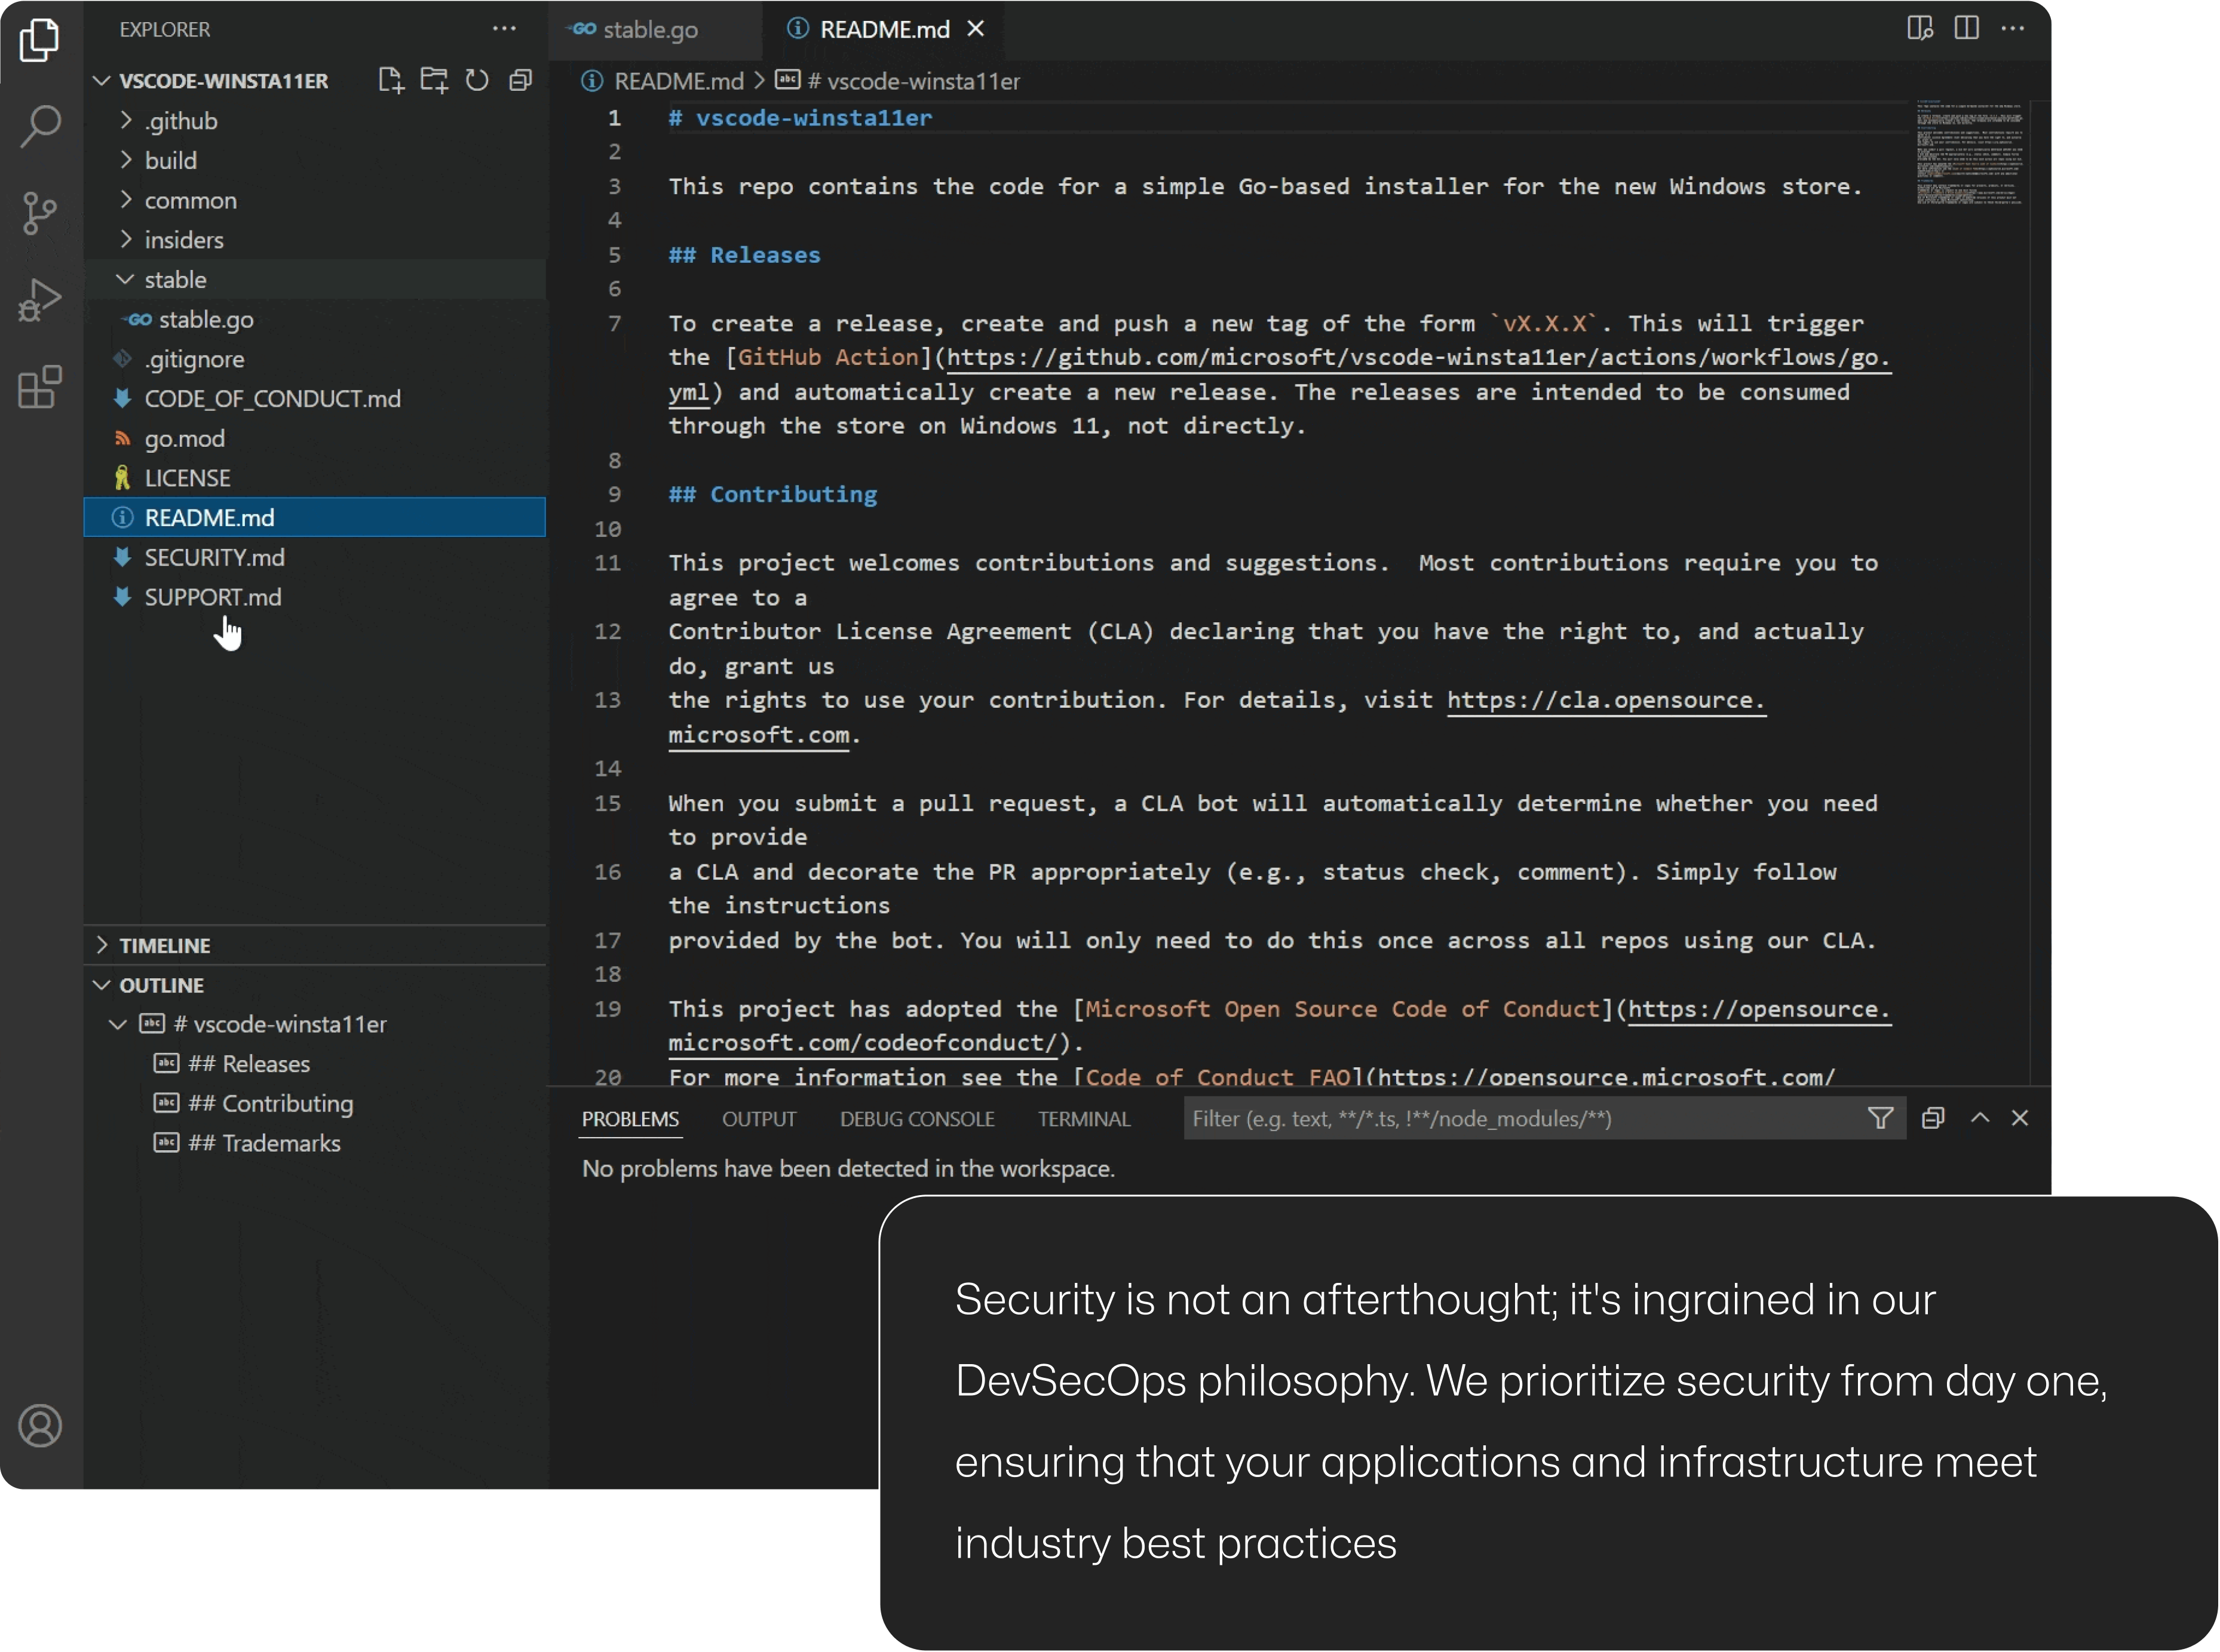Open the Explorer view in activity bar

pyautogui.click(x=40, y=40)
